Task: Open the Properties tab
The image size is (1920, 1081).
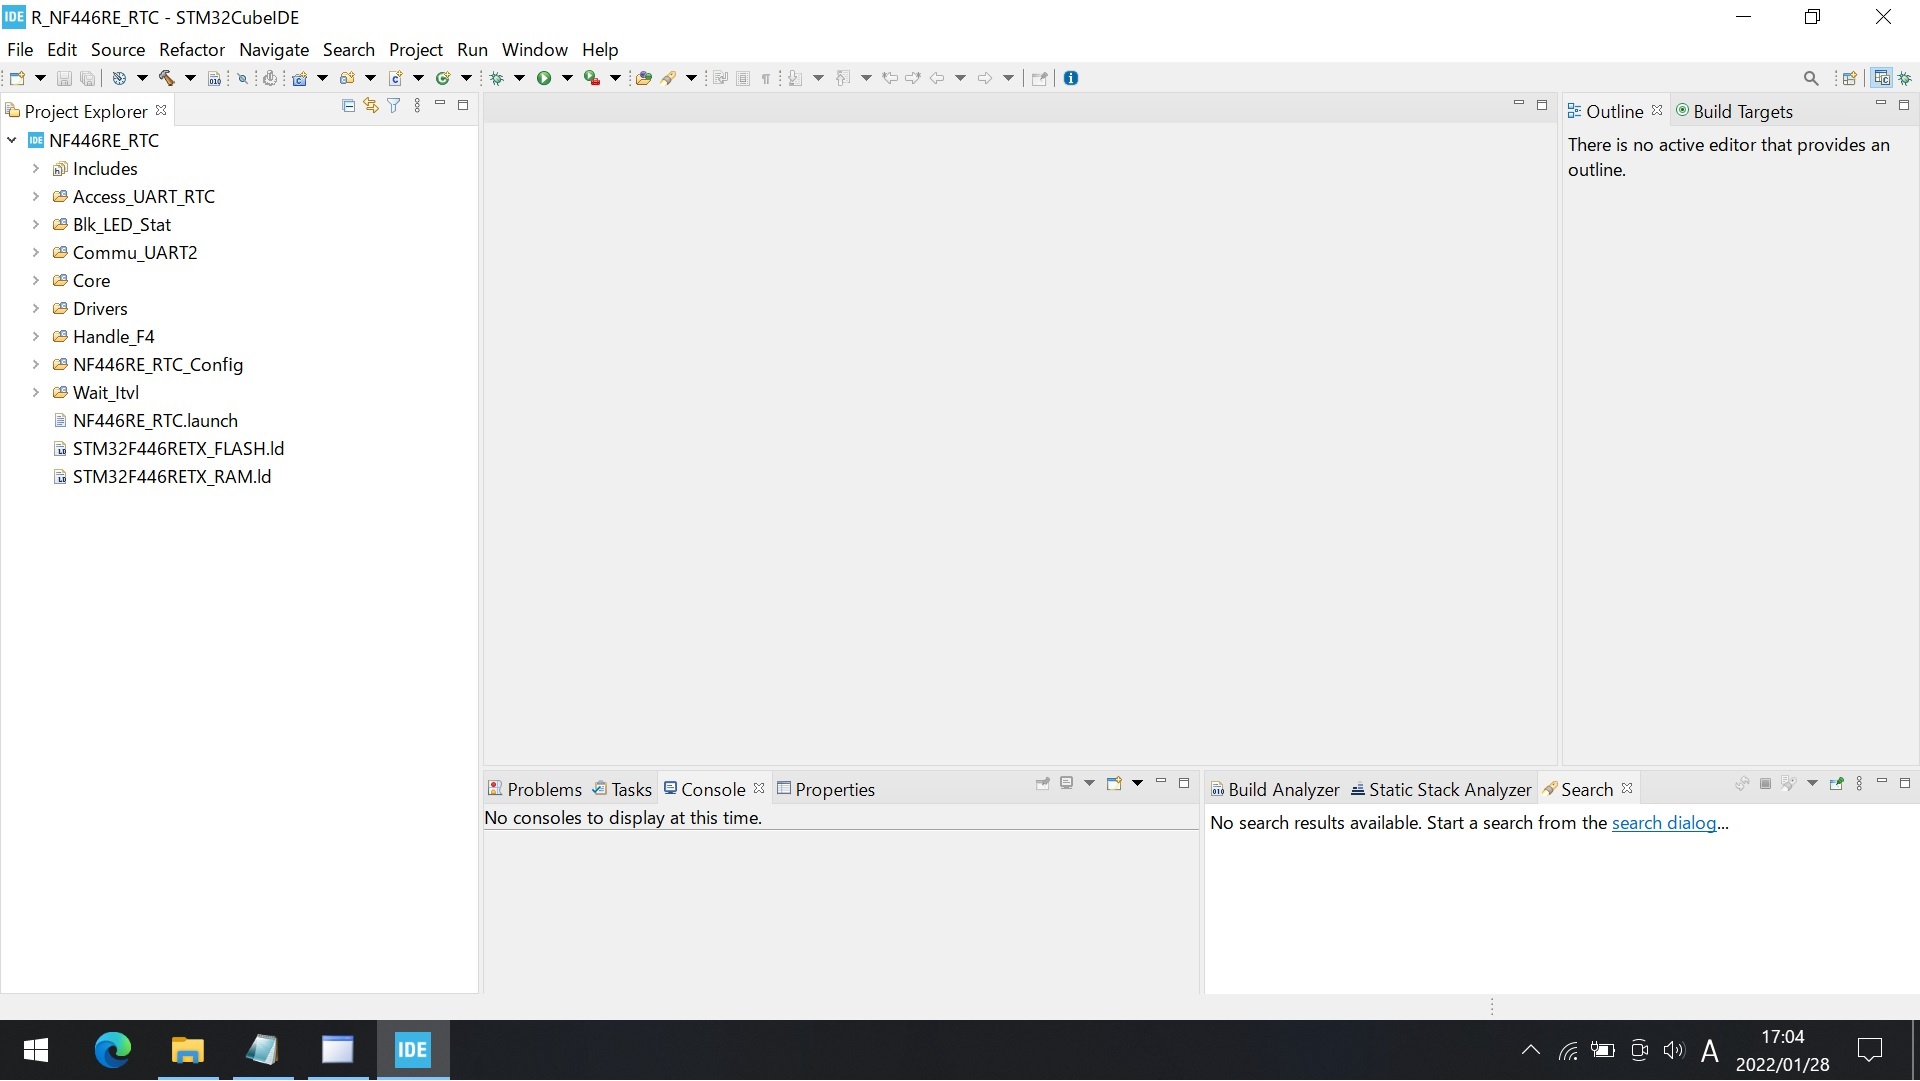Action: tap(825, 789)
